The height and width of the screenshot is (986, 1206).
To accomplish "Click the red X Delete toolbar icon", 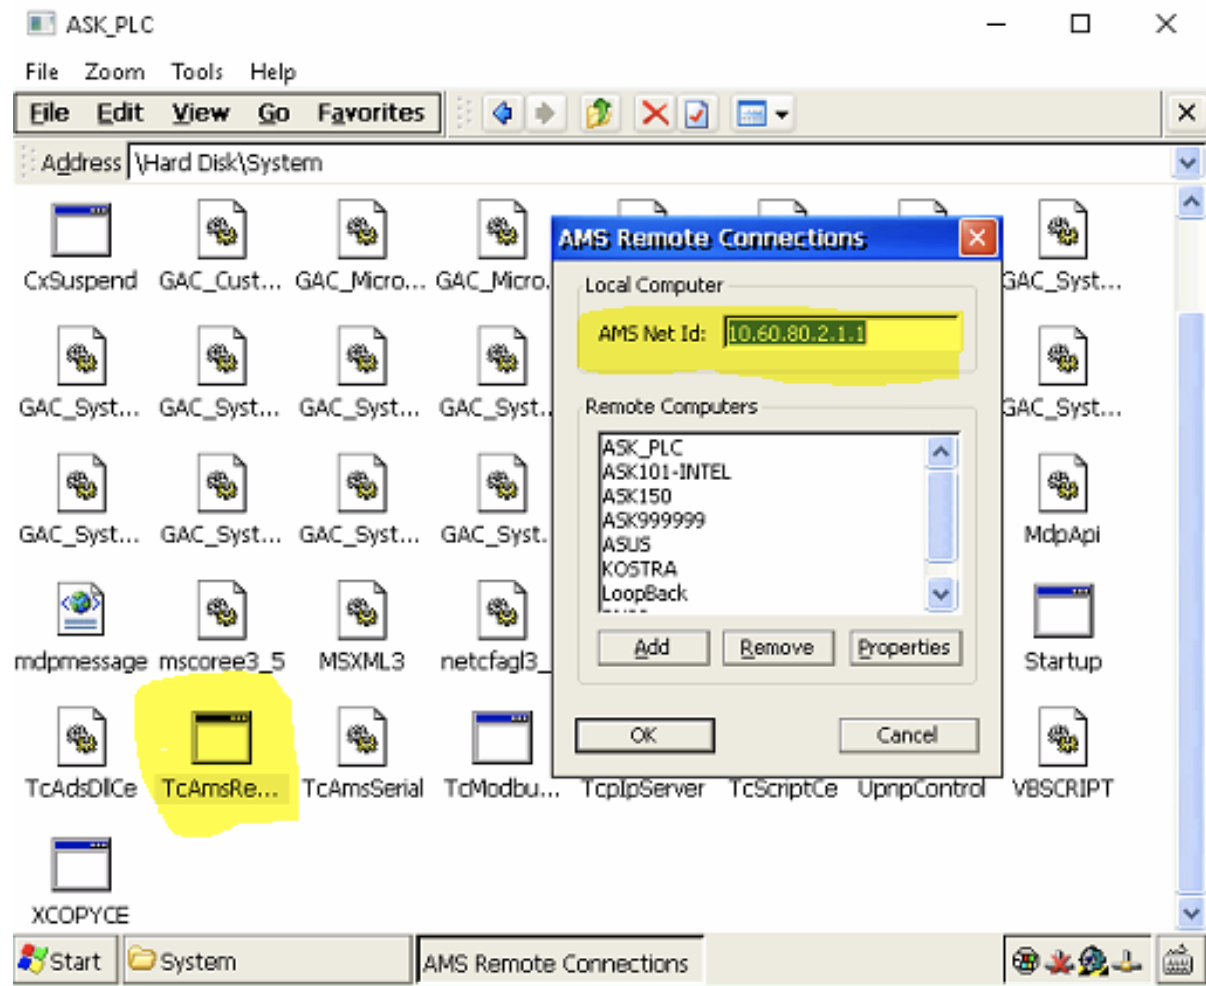I will tap(655, 114).
